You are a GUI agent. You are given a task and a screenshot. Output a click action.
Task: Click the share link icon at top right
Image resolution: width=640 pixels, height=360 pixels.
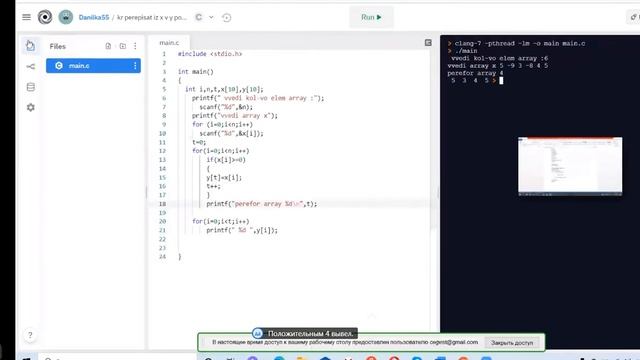click(x=634, y=17)
